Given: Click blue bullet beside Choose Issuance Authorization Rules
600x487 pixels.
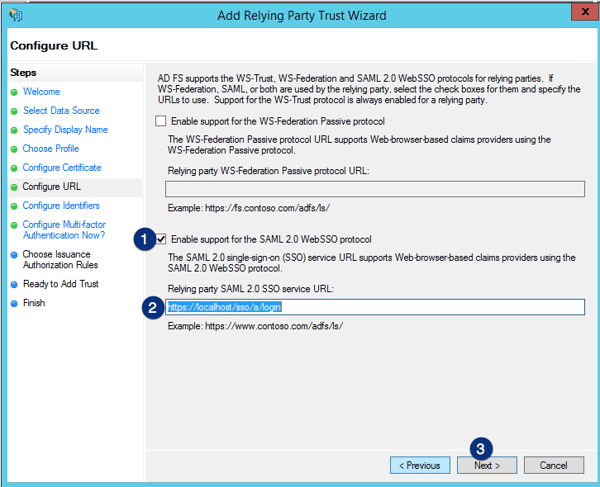Looking at the screenshot, I should coord(14,255).
